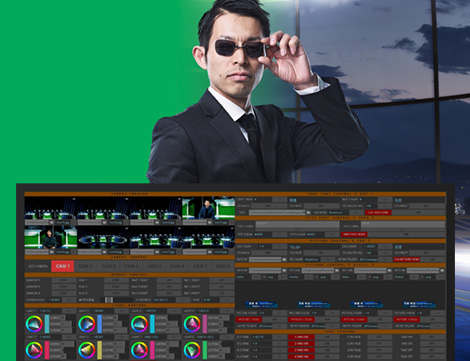Open the yellow light color wheel

(x=87, y=350)
